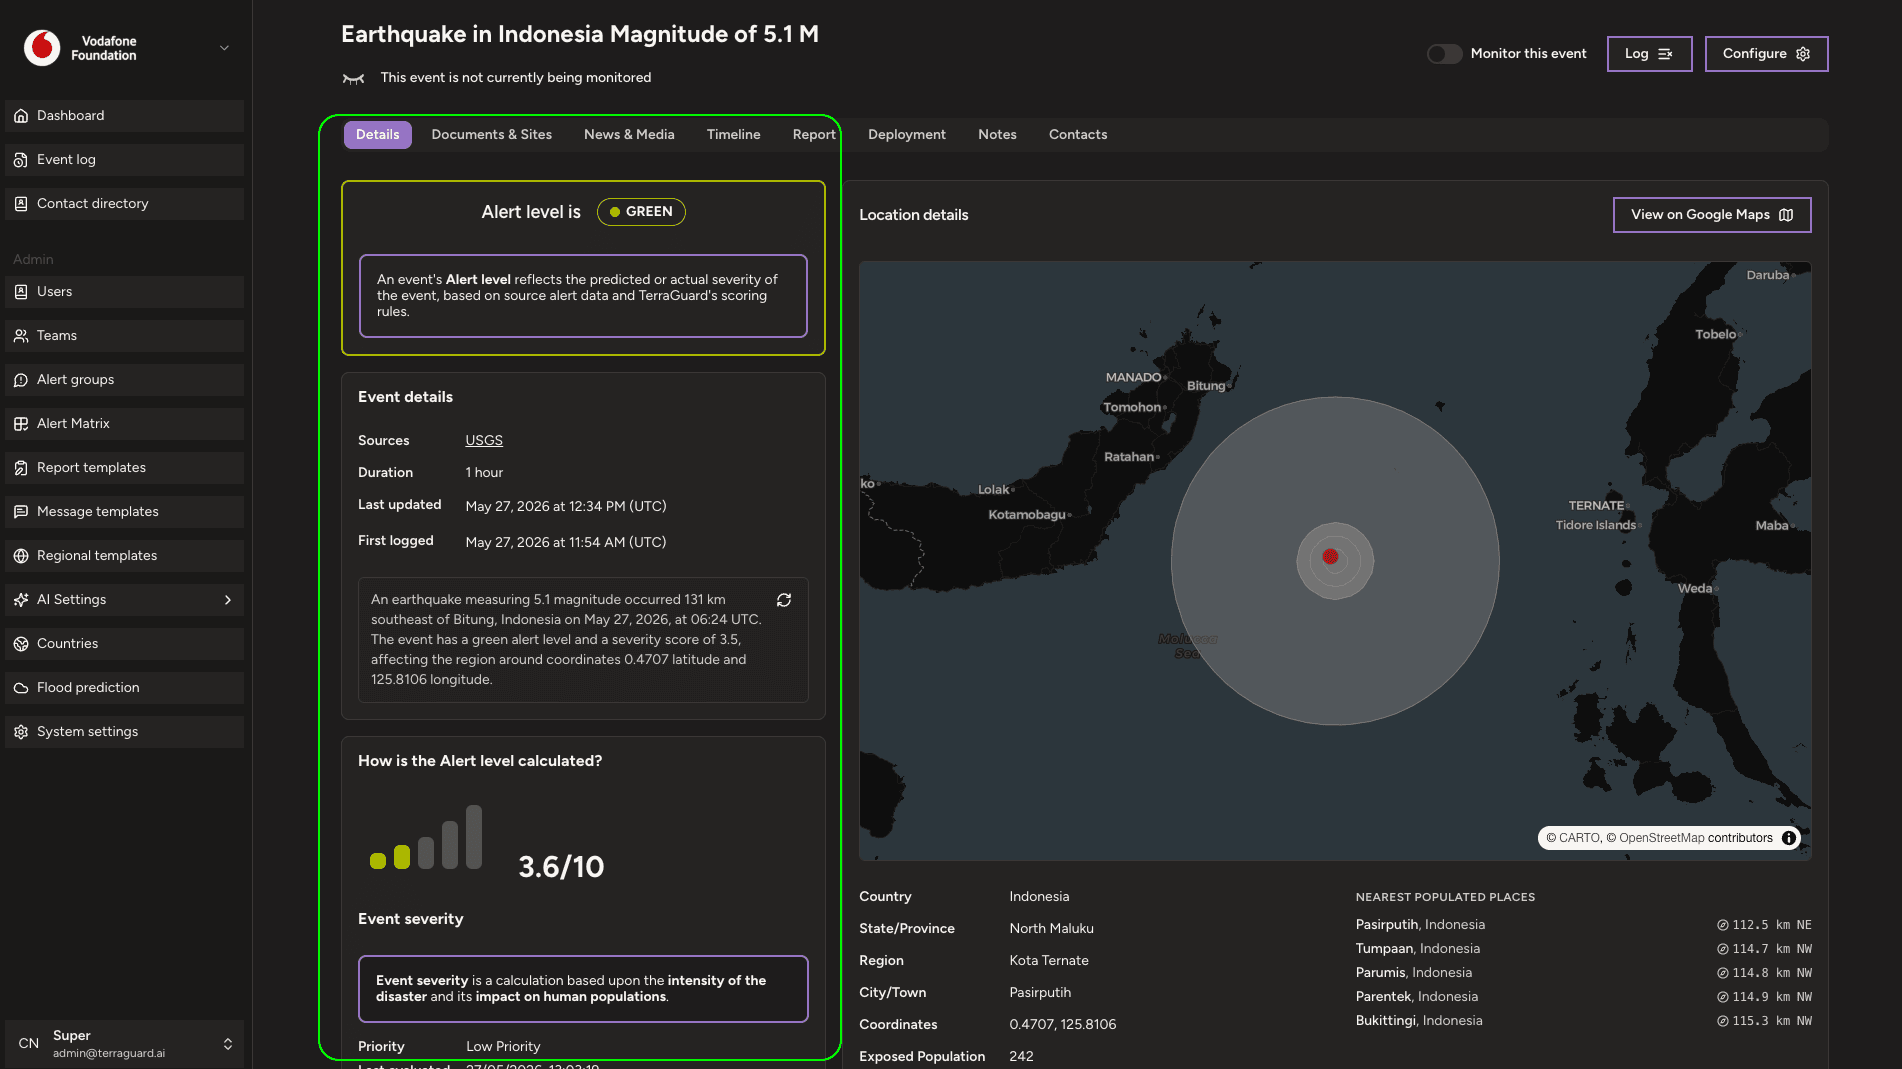Viewport: 1902px width, 1069px height.
Task: Click the Flood prediction cloud icon
Action: pyautogui.click(x=21, y=688)
